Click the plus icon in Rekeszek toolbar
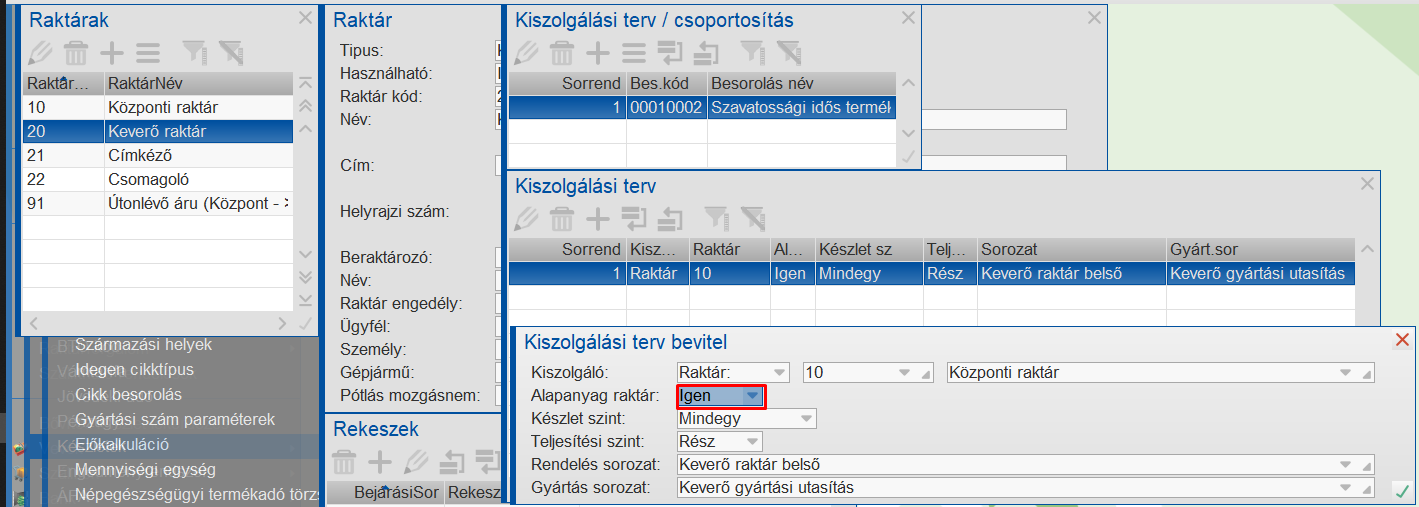Screen dimensions: 1419x507 [x=380, y=461]
